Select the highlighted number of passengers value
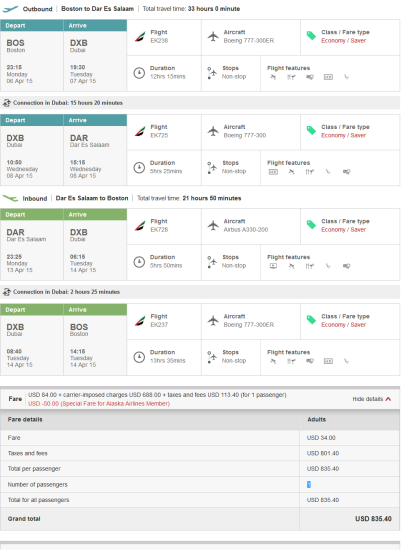The image size is (401, 550). (x=309, y=484)
